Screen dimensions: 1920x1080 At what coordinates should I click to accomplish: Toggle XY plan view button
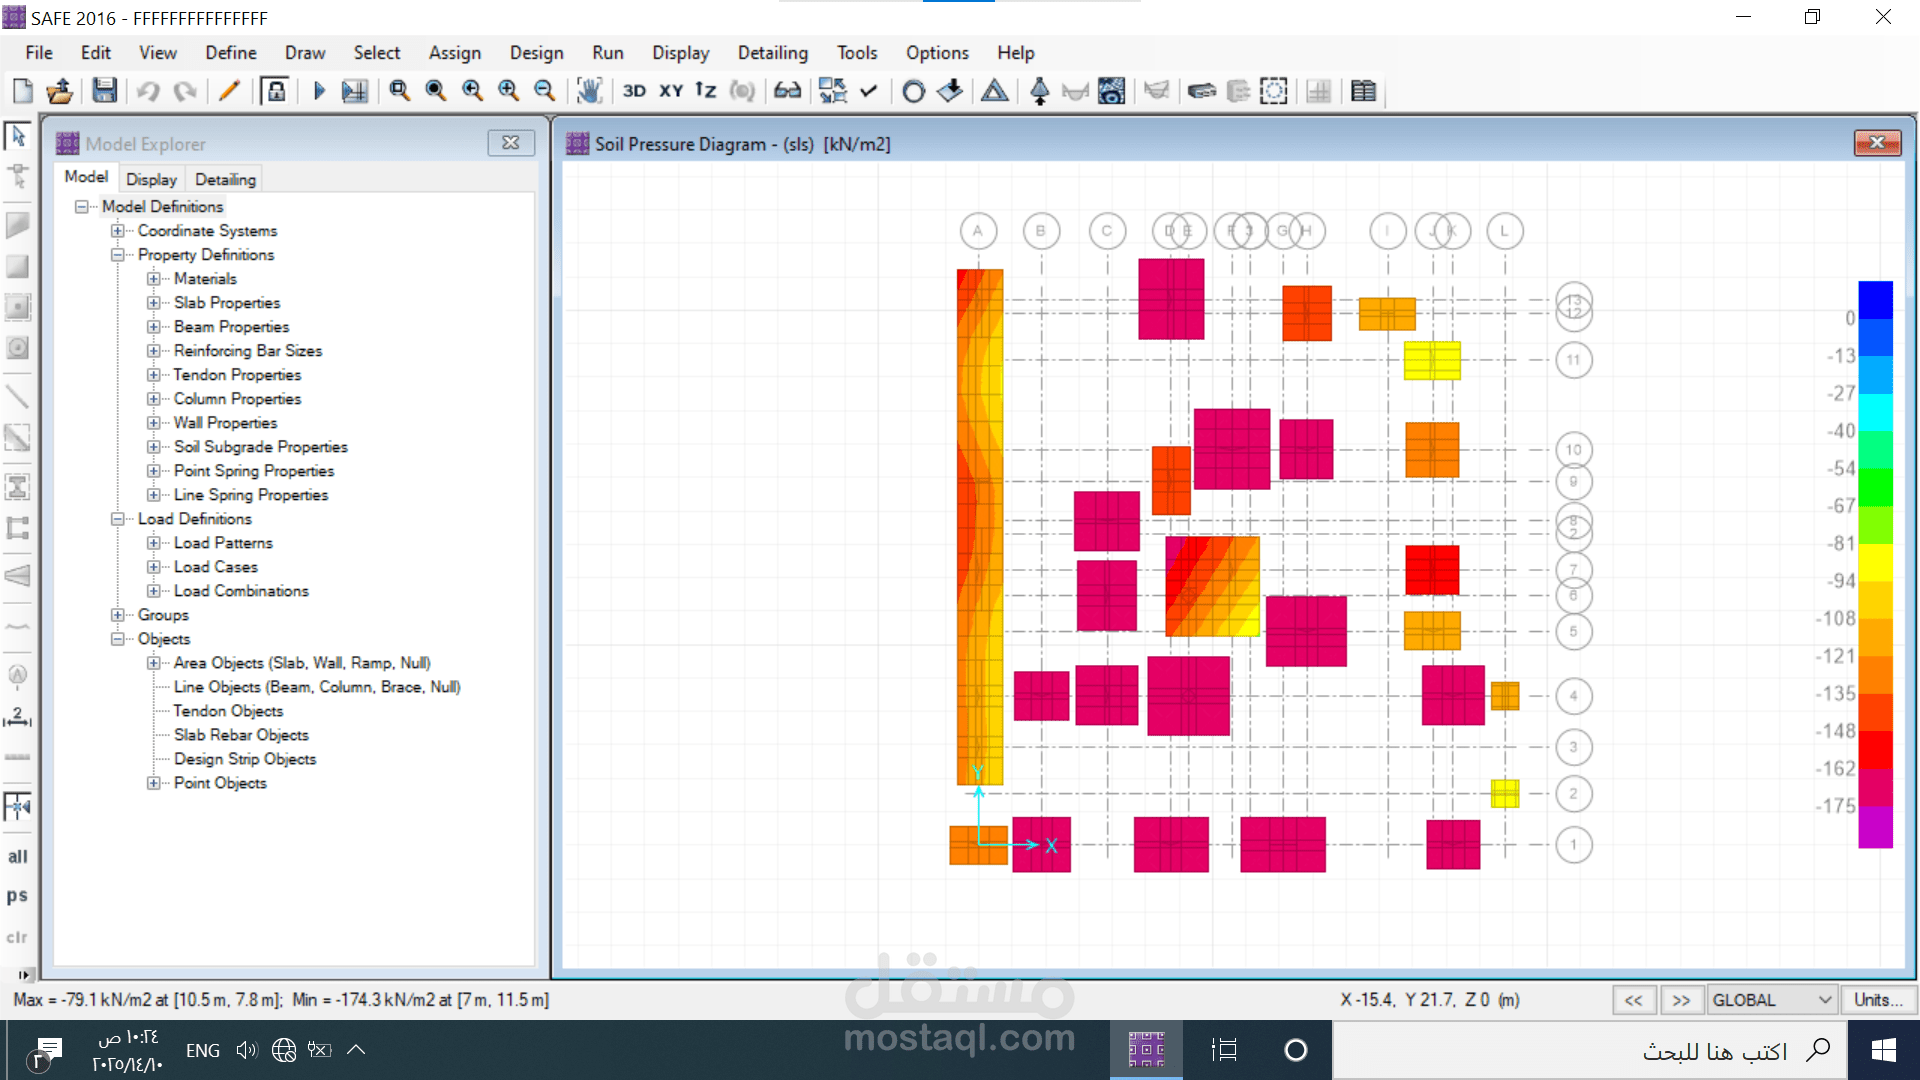coord(671,91)
